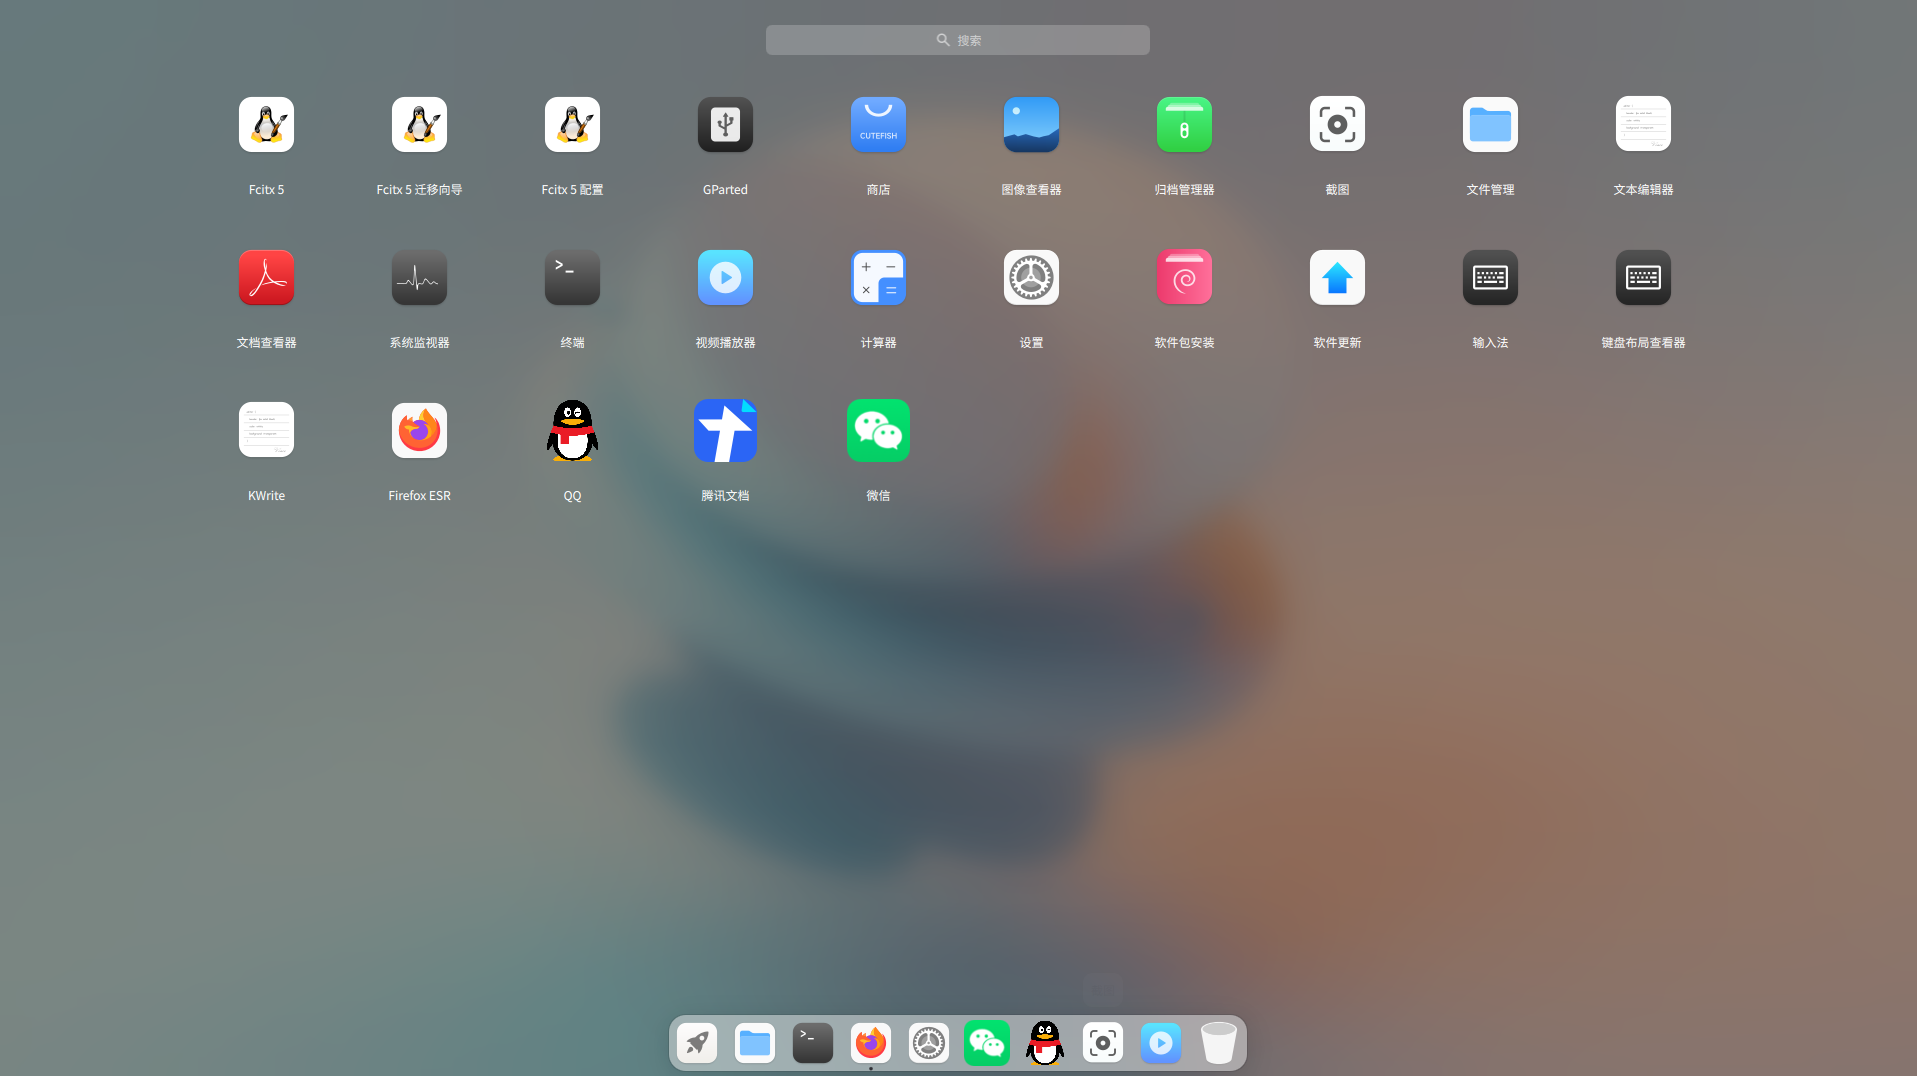
Task: Click the rocket launcher icon in dock
Action: [x=697, y=1043]
